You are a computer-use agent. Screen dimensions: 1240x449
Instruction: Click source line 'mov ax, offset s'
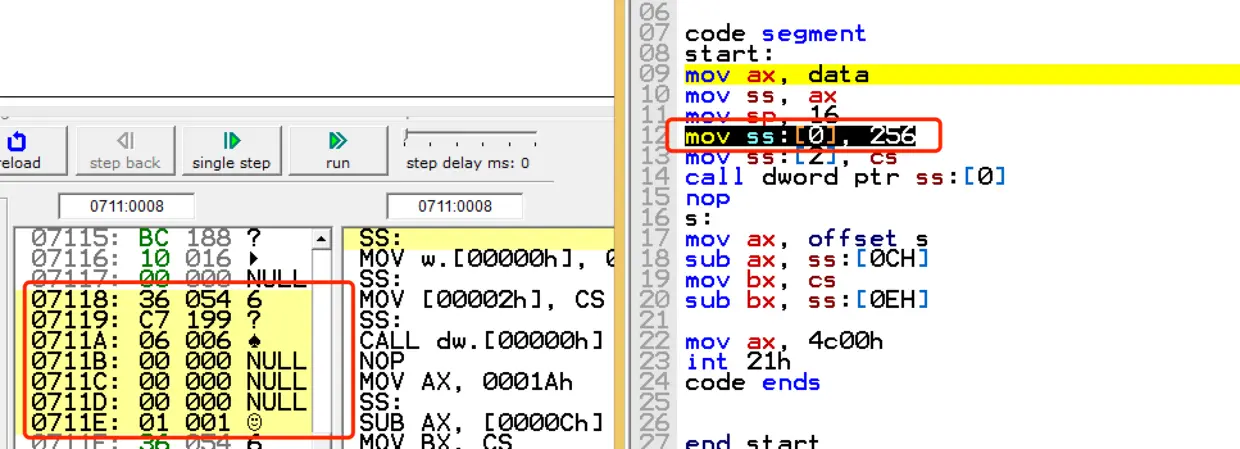tap(806, 239)
